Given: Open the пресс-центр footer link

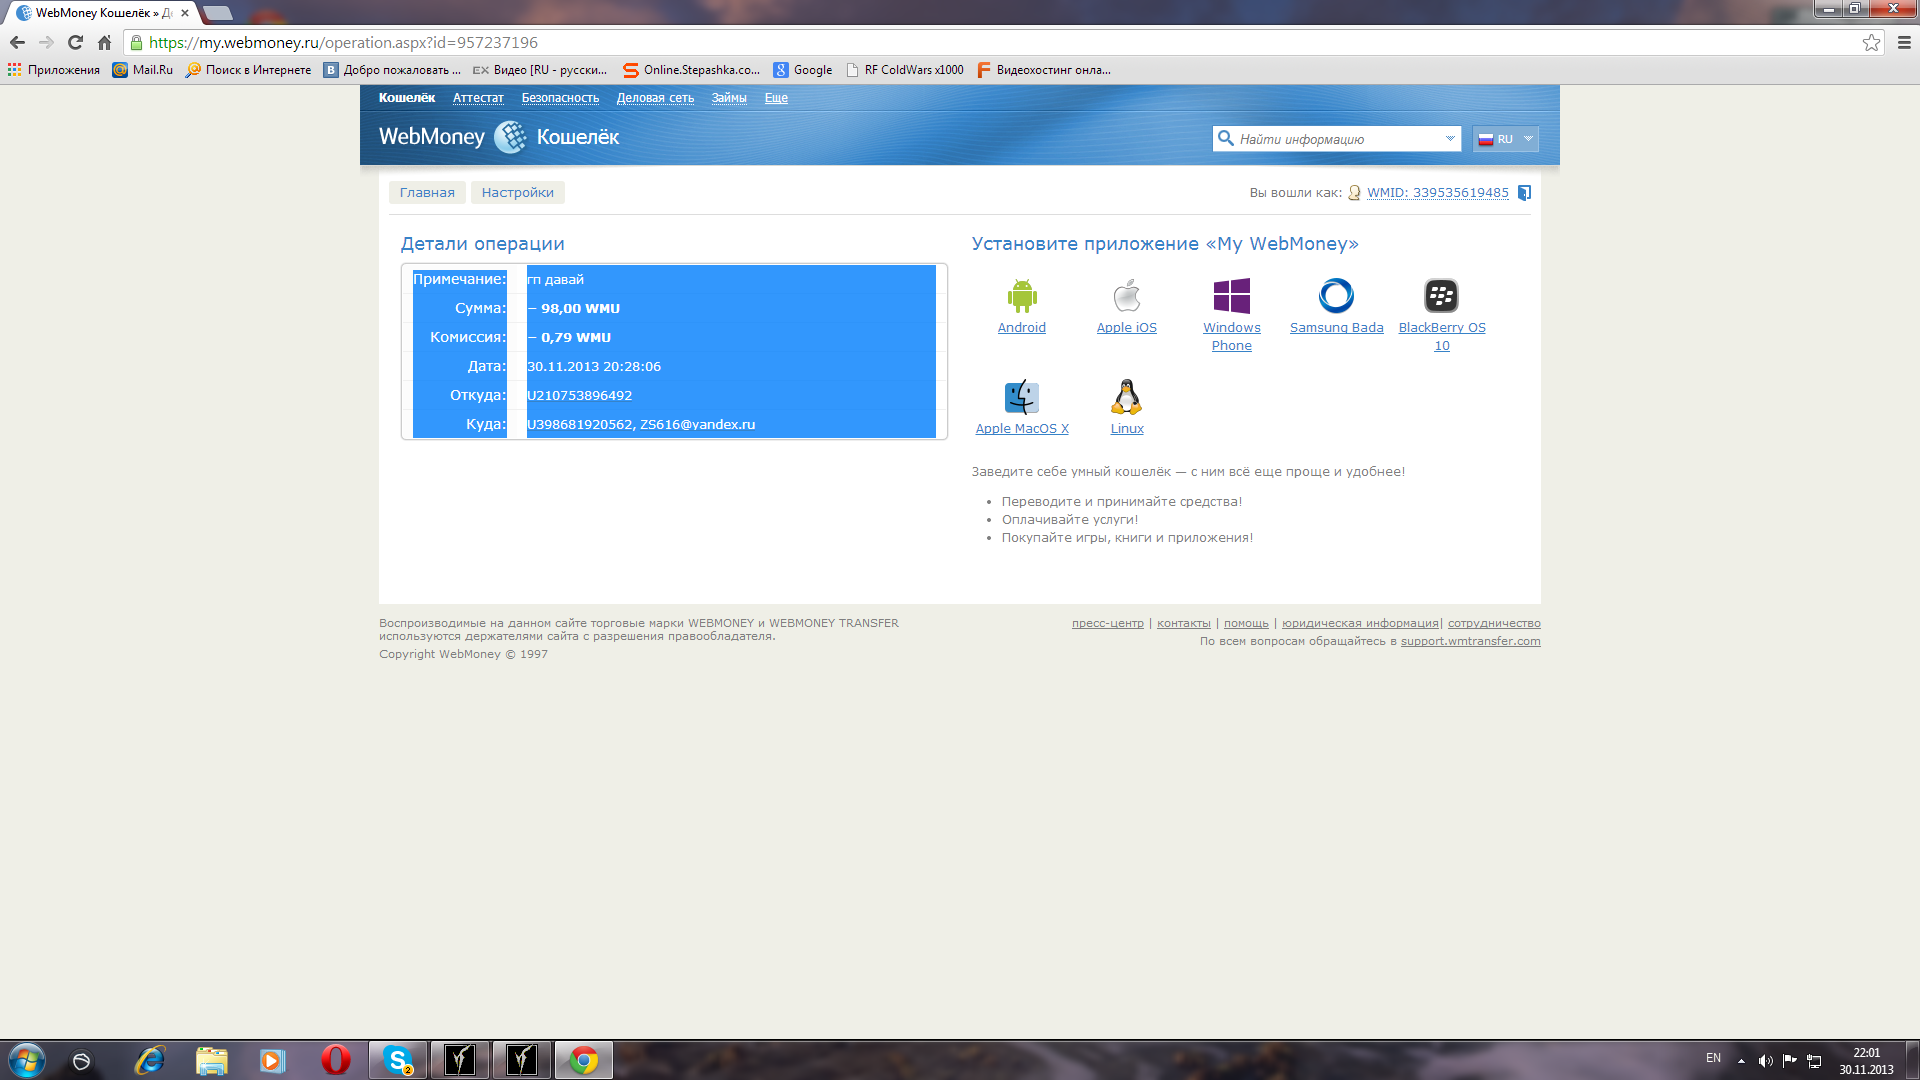Looking at the screenshot, I should 1107,624.
